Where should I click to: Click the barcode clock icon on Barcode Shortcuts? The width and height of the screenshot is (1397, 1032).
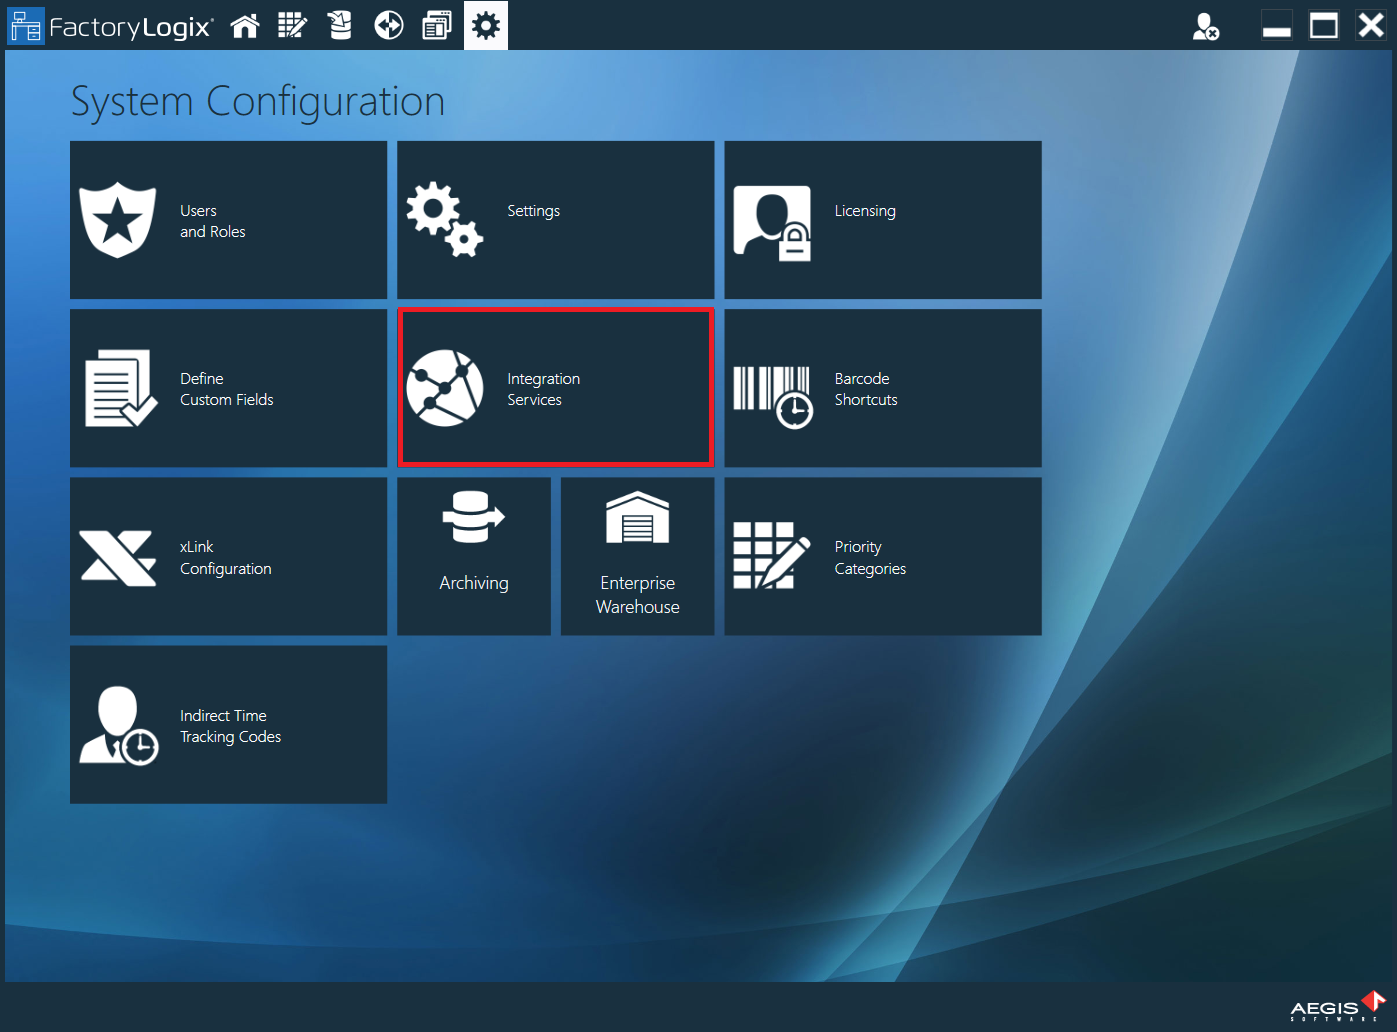coord(775,388)
